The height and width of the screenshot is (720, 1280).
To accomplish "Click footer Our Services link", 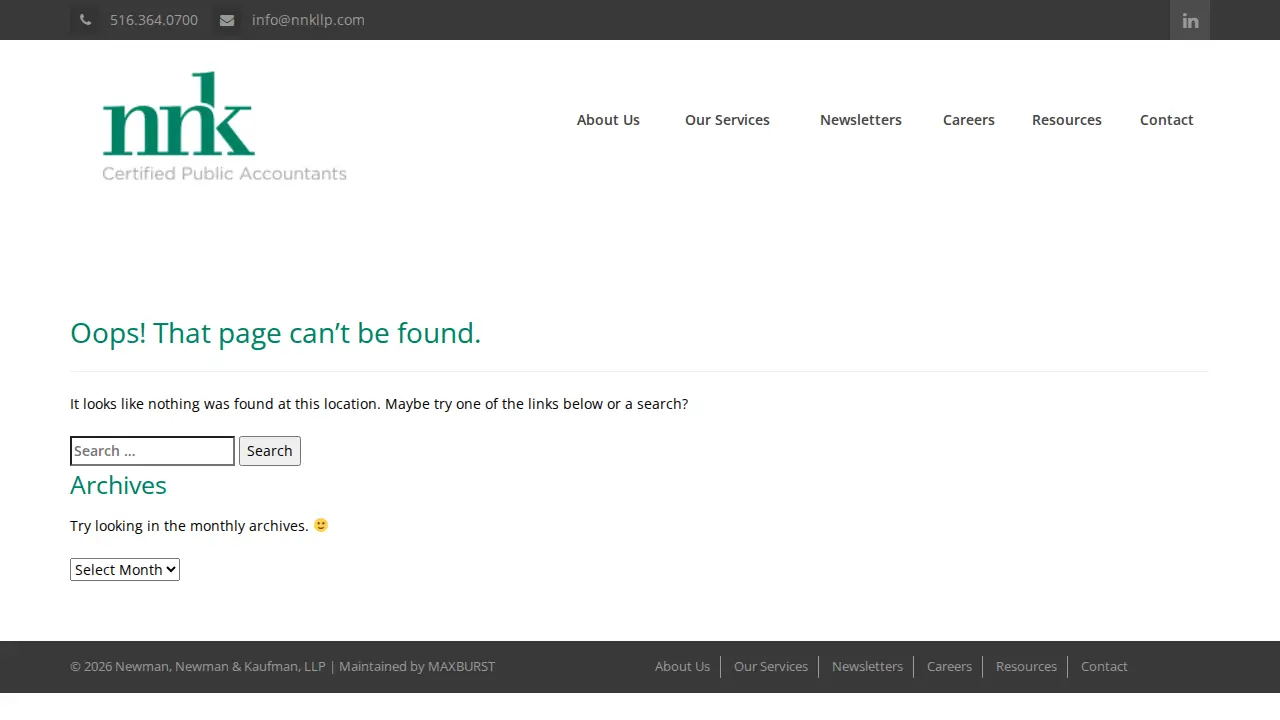I will (x=771, y=666).
